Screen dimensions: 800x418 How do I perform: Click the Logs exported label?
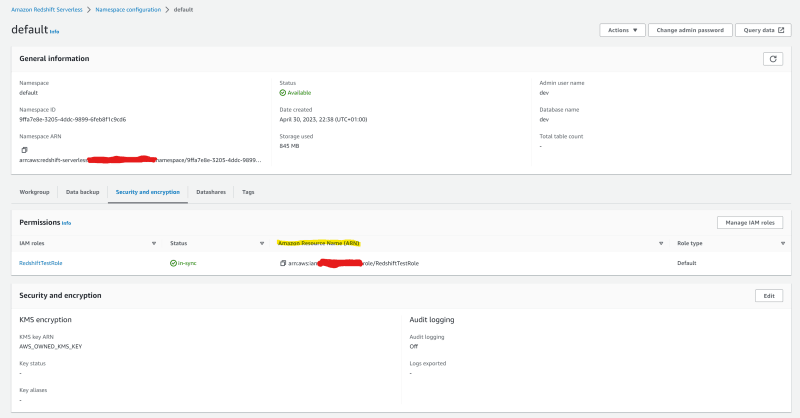point(428,363)
